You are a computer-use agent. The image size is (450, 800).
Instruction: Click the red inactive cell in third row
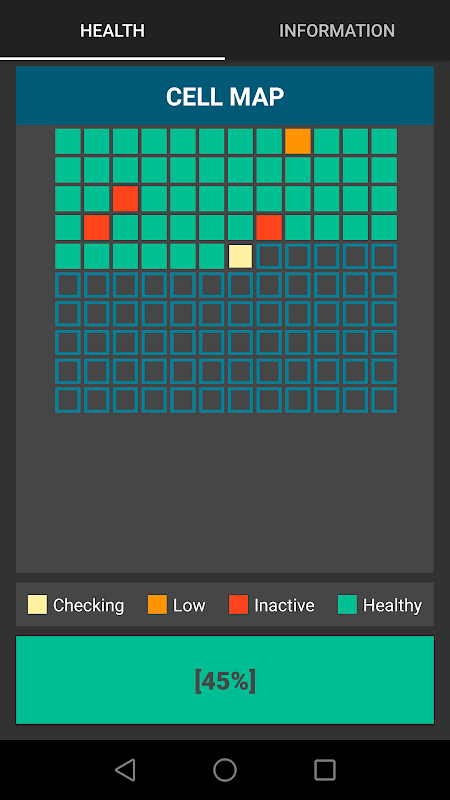pyautogui.click(x=126, y=198)
